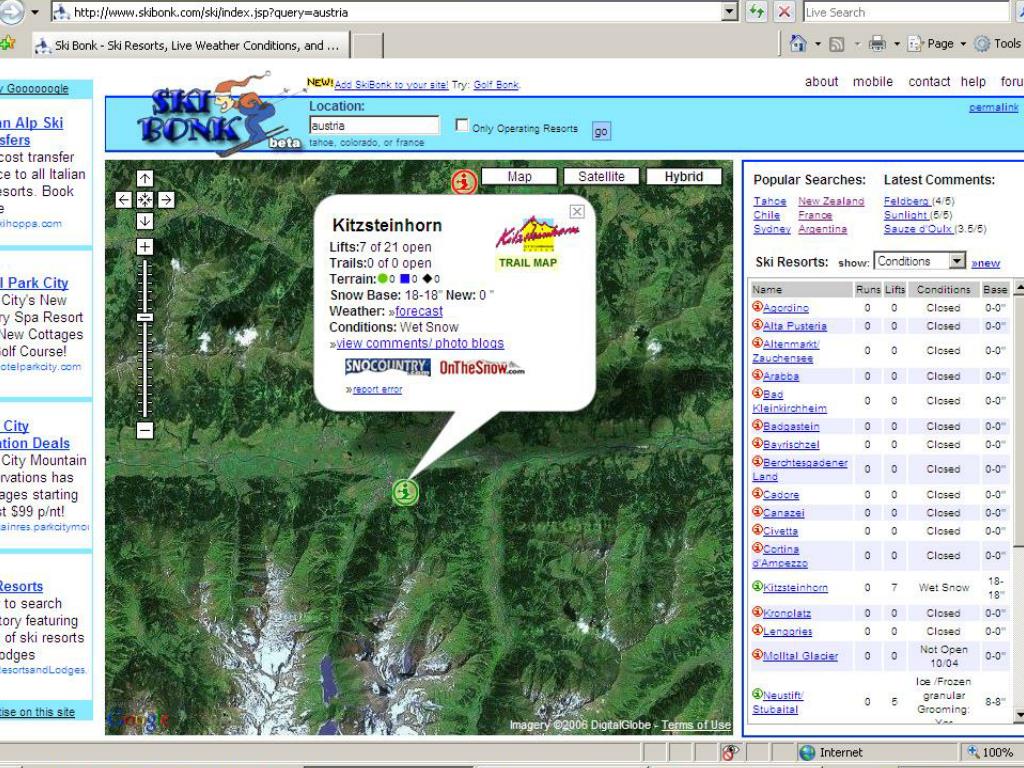Click the Agordino red status icon
This screenshot has height=768, width=1024.
tap(758, 306)
